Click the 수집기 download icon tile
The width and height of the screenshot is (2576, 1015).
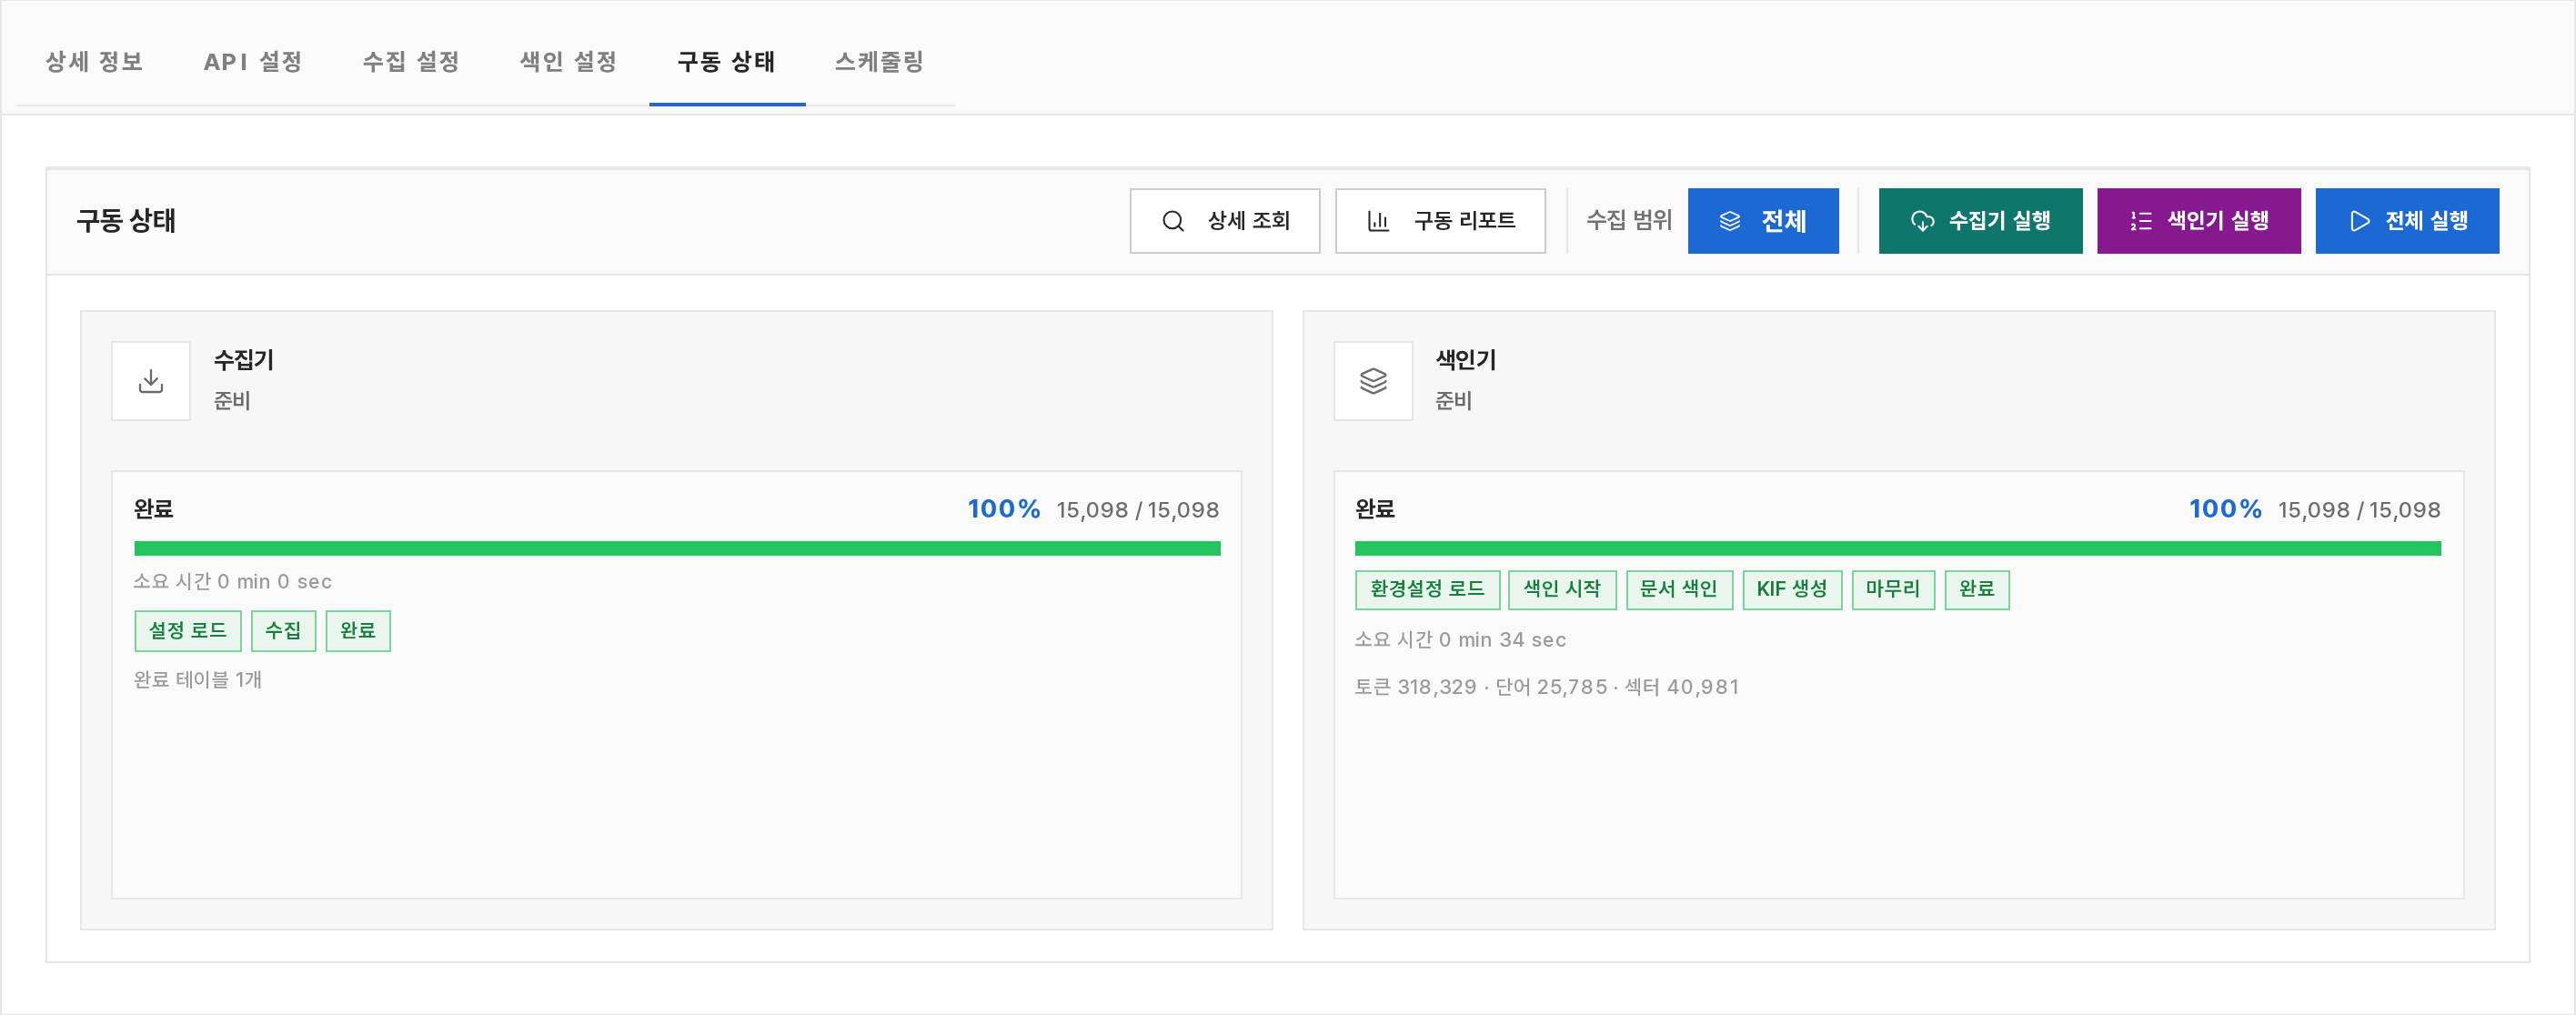click(151, 381)
